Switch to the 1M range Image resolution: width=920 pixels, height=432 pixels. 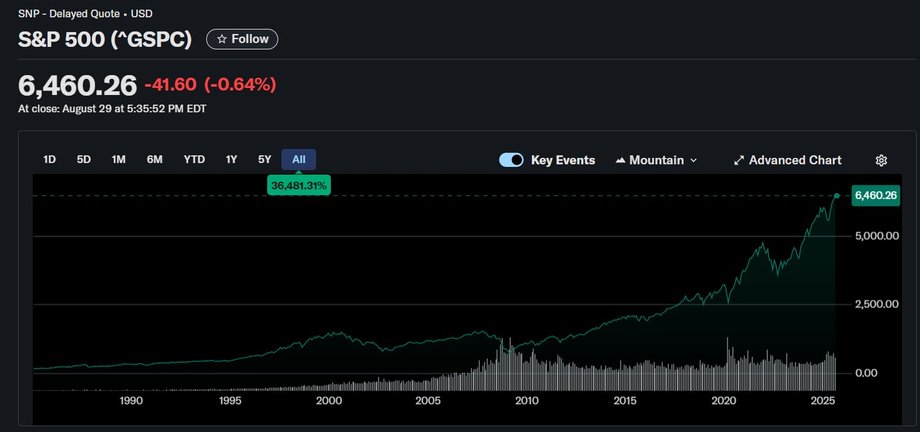[x=119, y=160]
